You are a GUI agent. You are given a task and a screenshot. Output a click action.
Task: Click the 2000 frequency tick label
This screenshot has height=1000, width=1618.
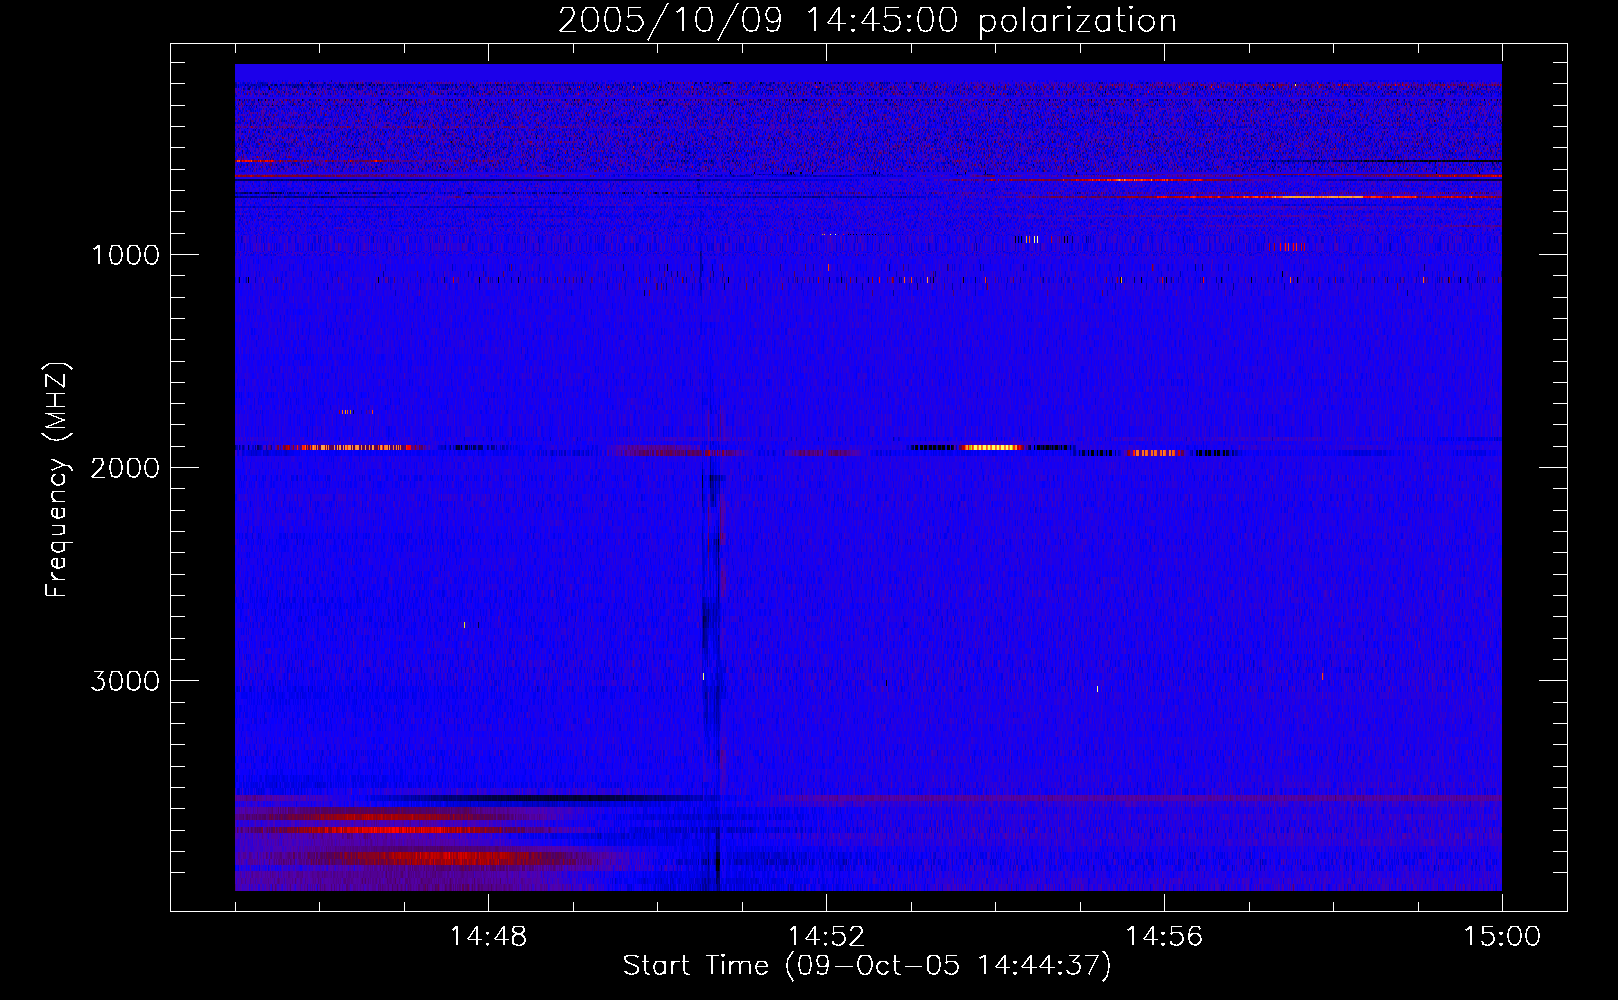pos(125,468)
